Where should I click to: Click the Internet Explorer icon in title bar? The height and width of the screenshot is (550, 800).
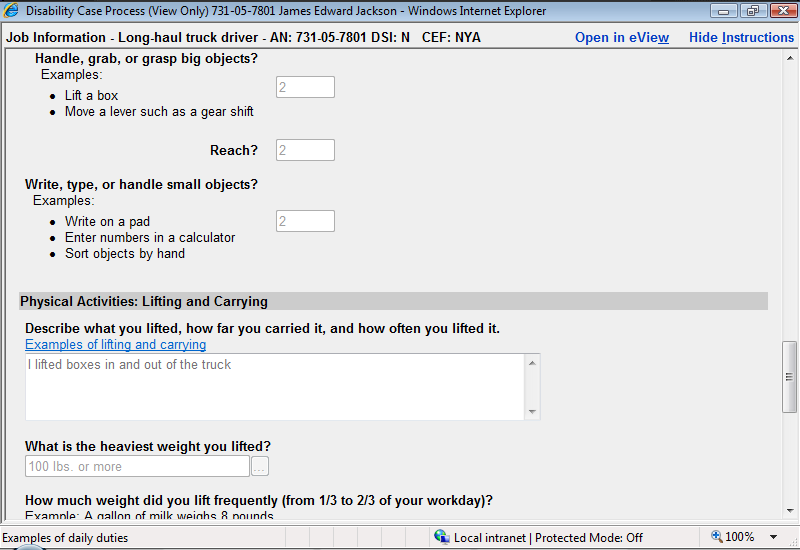coord(11,11)
